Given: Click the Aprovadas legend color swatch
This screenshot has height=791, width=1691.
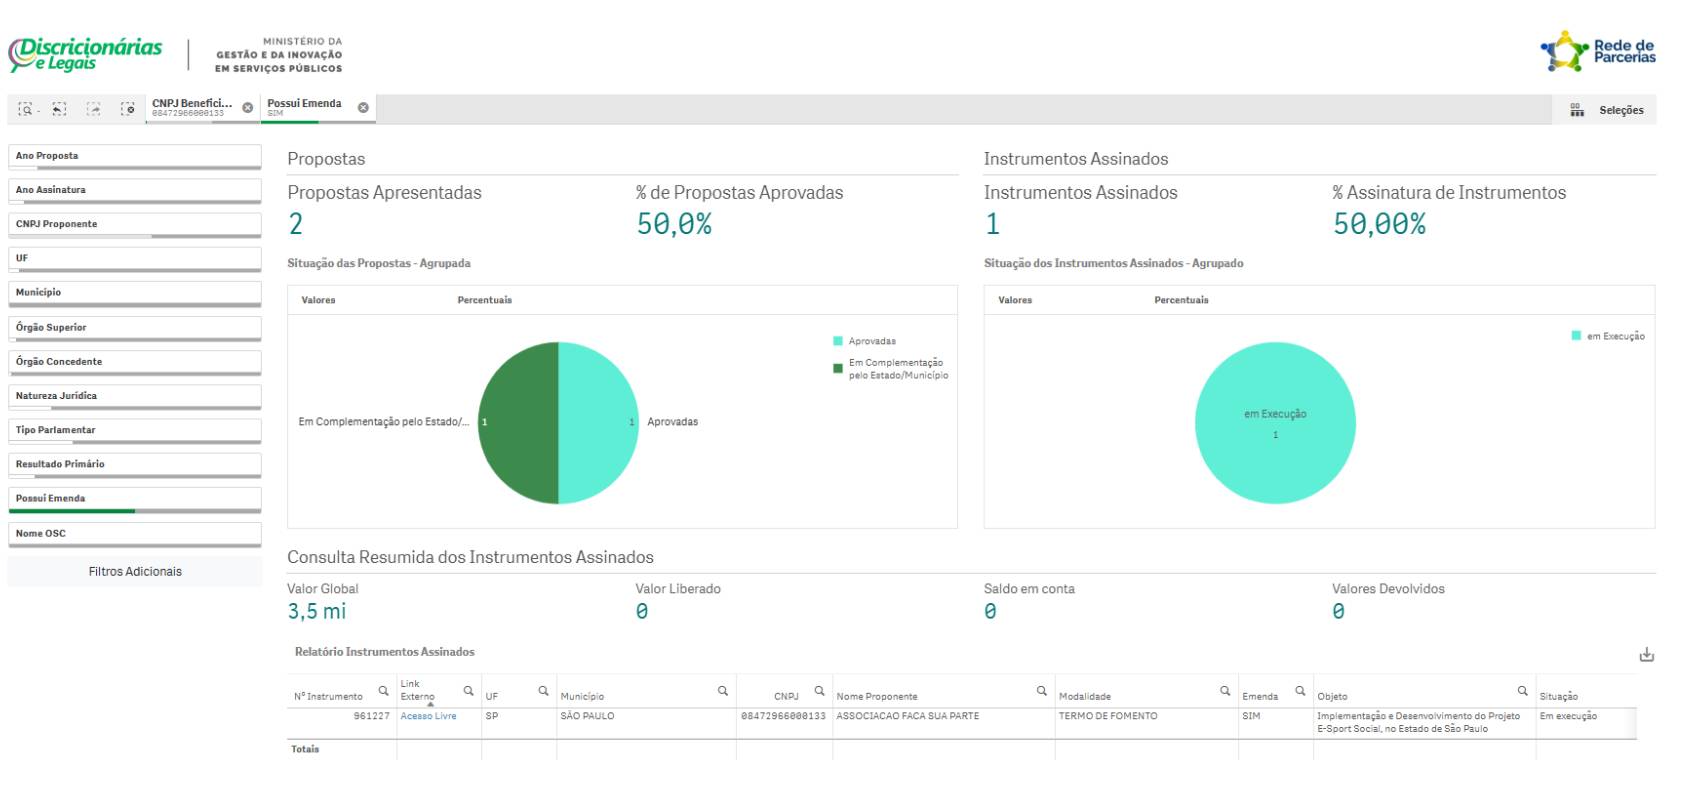Looking at the screenshot, I should click(838, 341).
